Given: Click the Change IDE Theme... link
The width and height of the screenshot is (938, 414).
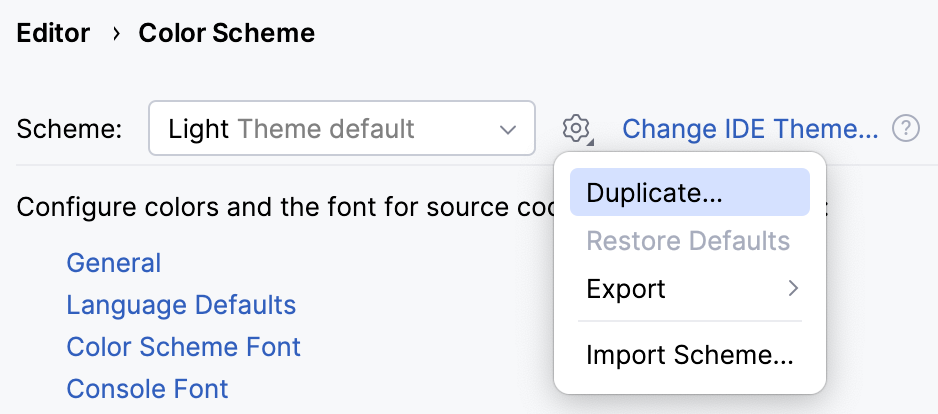Looking at the screenshot, I should tap(750, 129).
